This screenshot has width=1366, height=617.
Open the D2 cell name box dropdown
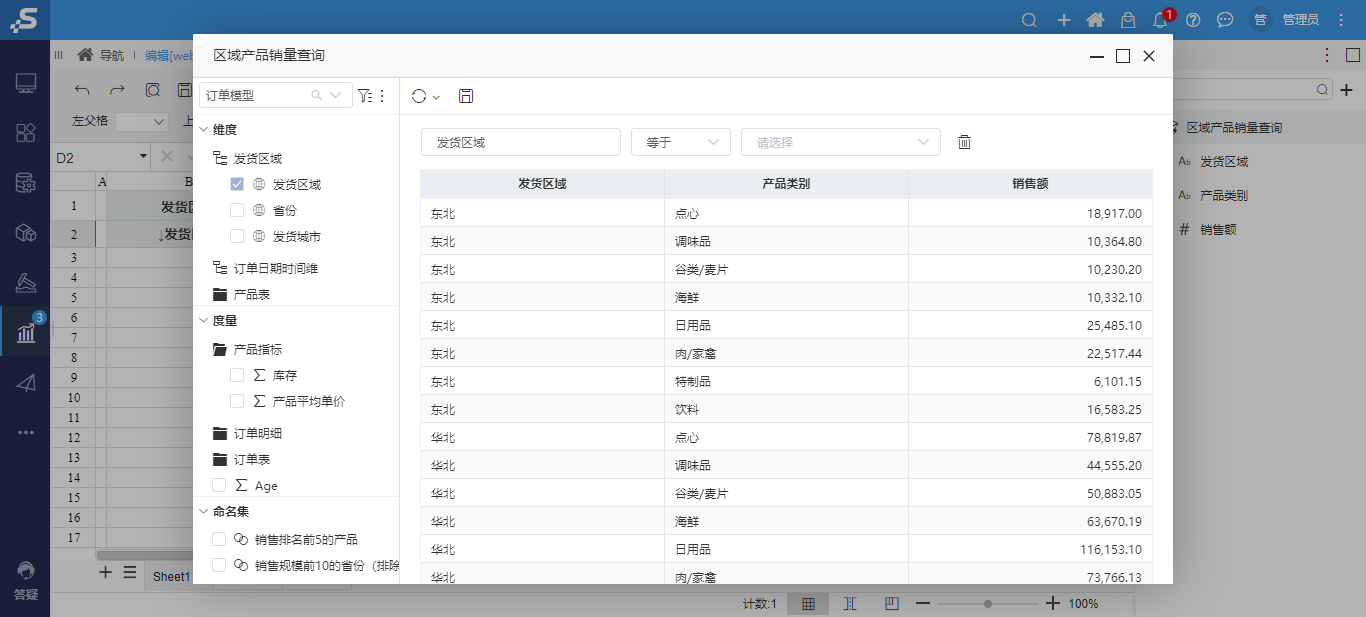pos(144,157)
